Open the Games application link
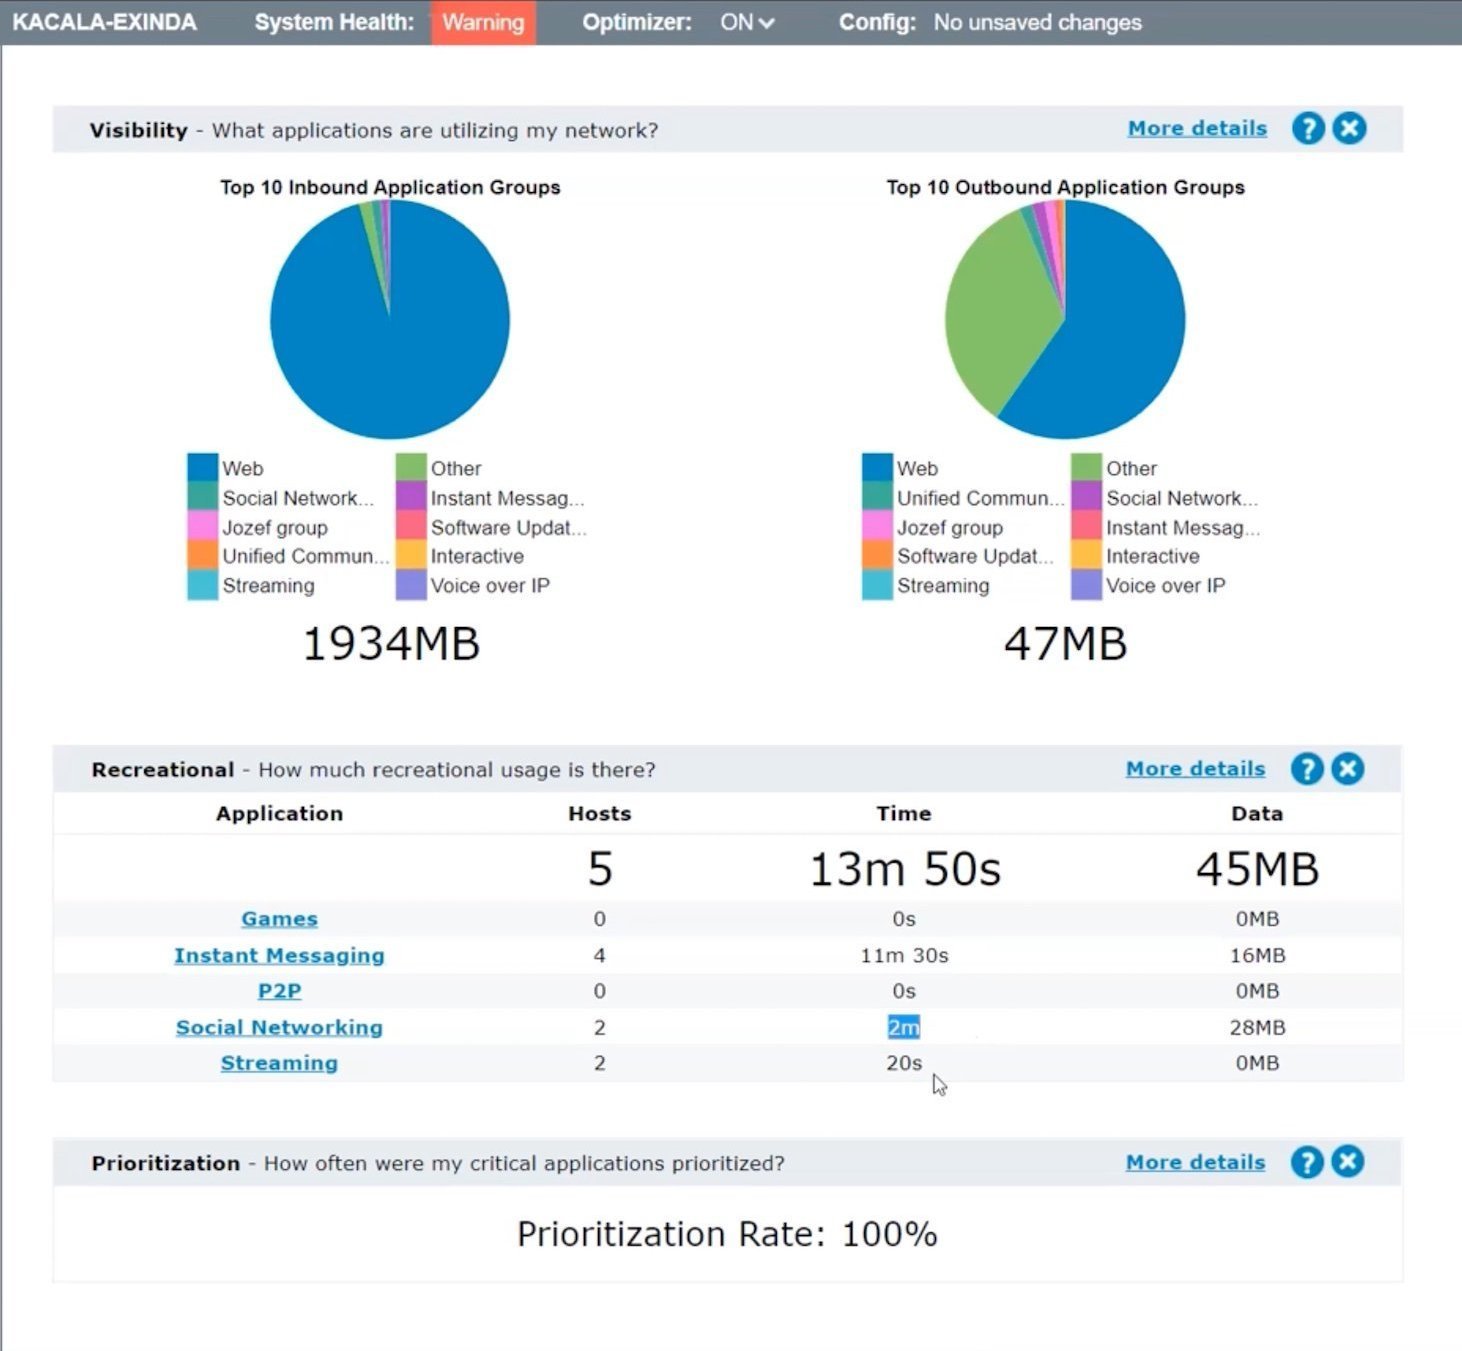The width and height of the screenshot is (1462, 1351). [x=279, y=919]
